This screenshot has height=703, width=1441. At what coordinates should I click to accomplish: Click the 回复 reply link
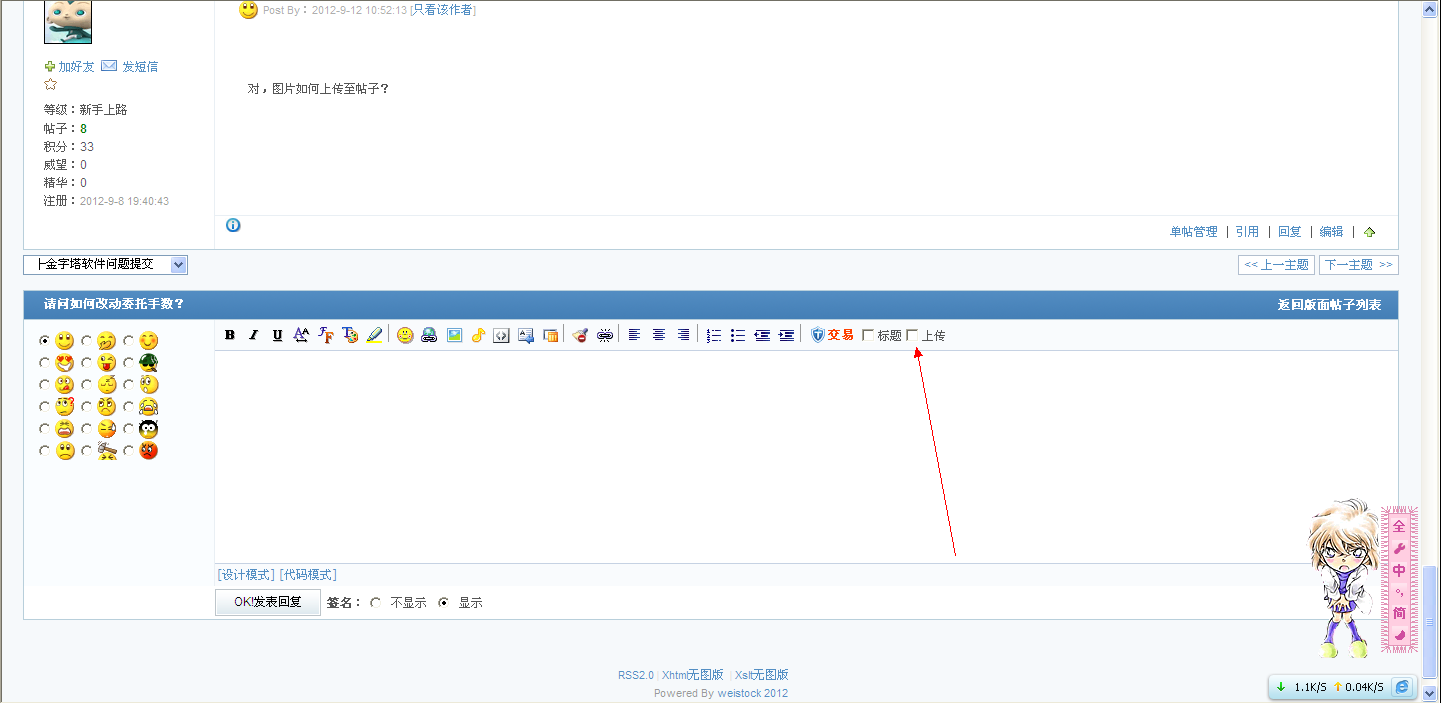1290,232
